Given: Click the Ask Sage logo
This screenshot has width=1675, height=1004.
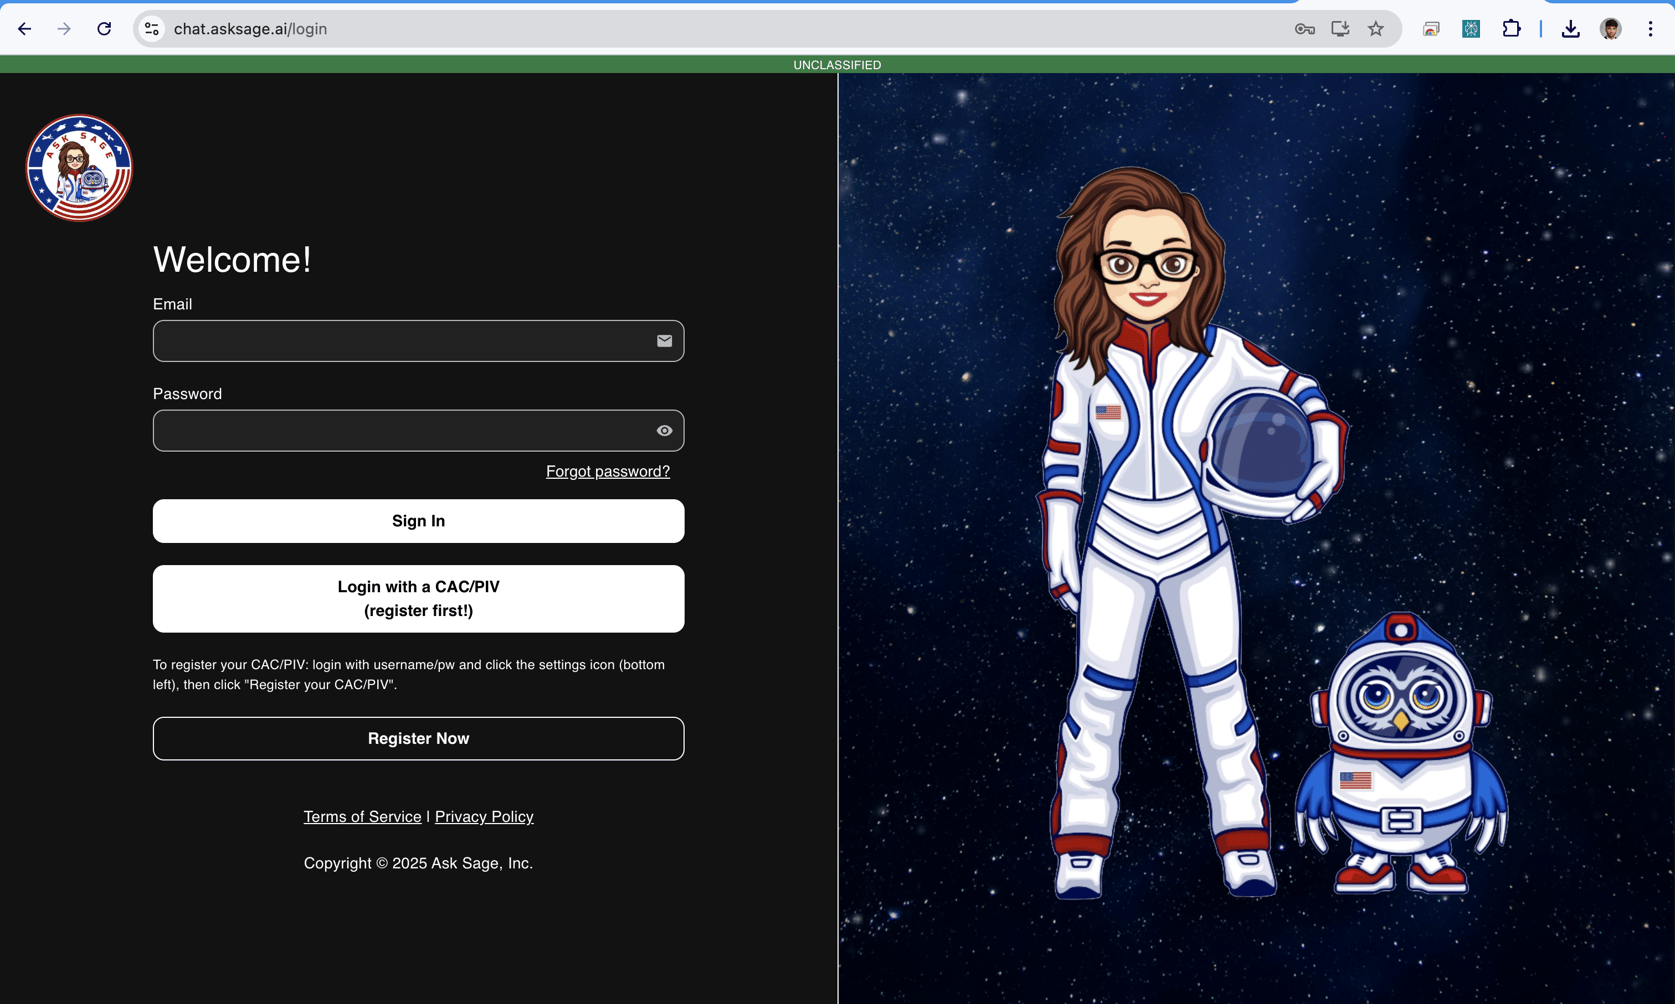Looking at the screenshot, I should (79, 167).
